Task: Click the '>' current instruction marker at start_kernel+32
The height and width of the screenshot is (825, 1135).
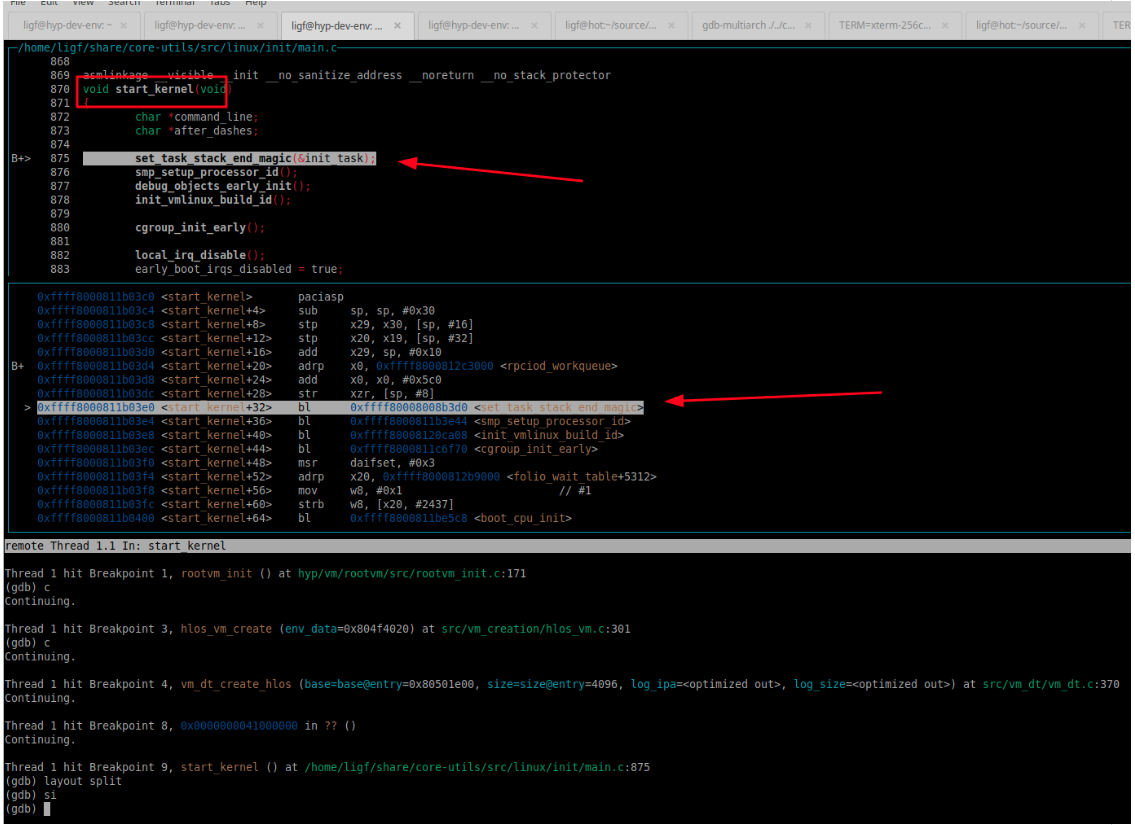Action: click(x=28, y=408)
